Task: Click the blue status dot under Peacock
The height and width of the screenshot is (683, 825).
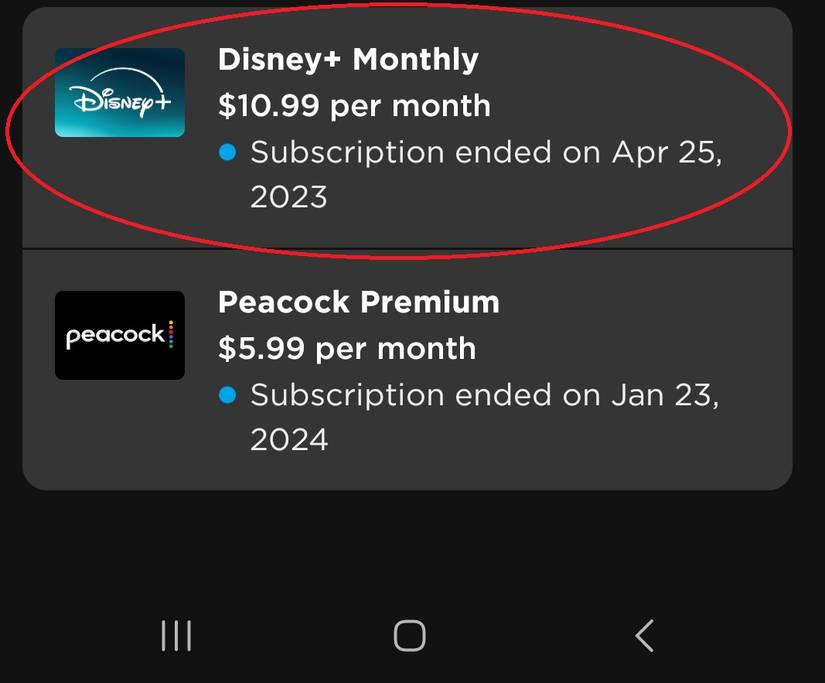Action: pos(227,396)
